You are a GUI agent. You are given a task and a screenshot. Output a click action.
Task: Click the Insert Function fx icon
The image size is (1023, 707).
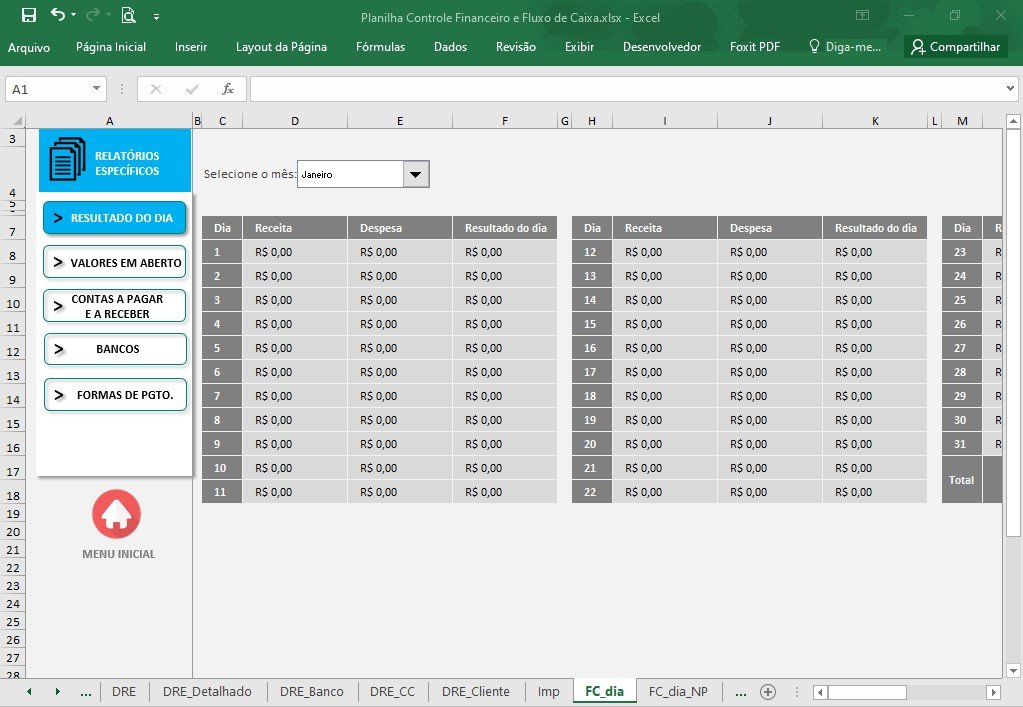tap(227, 89)
